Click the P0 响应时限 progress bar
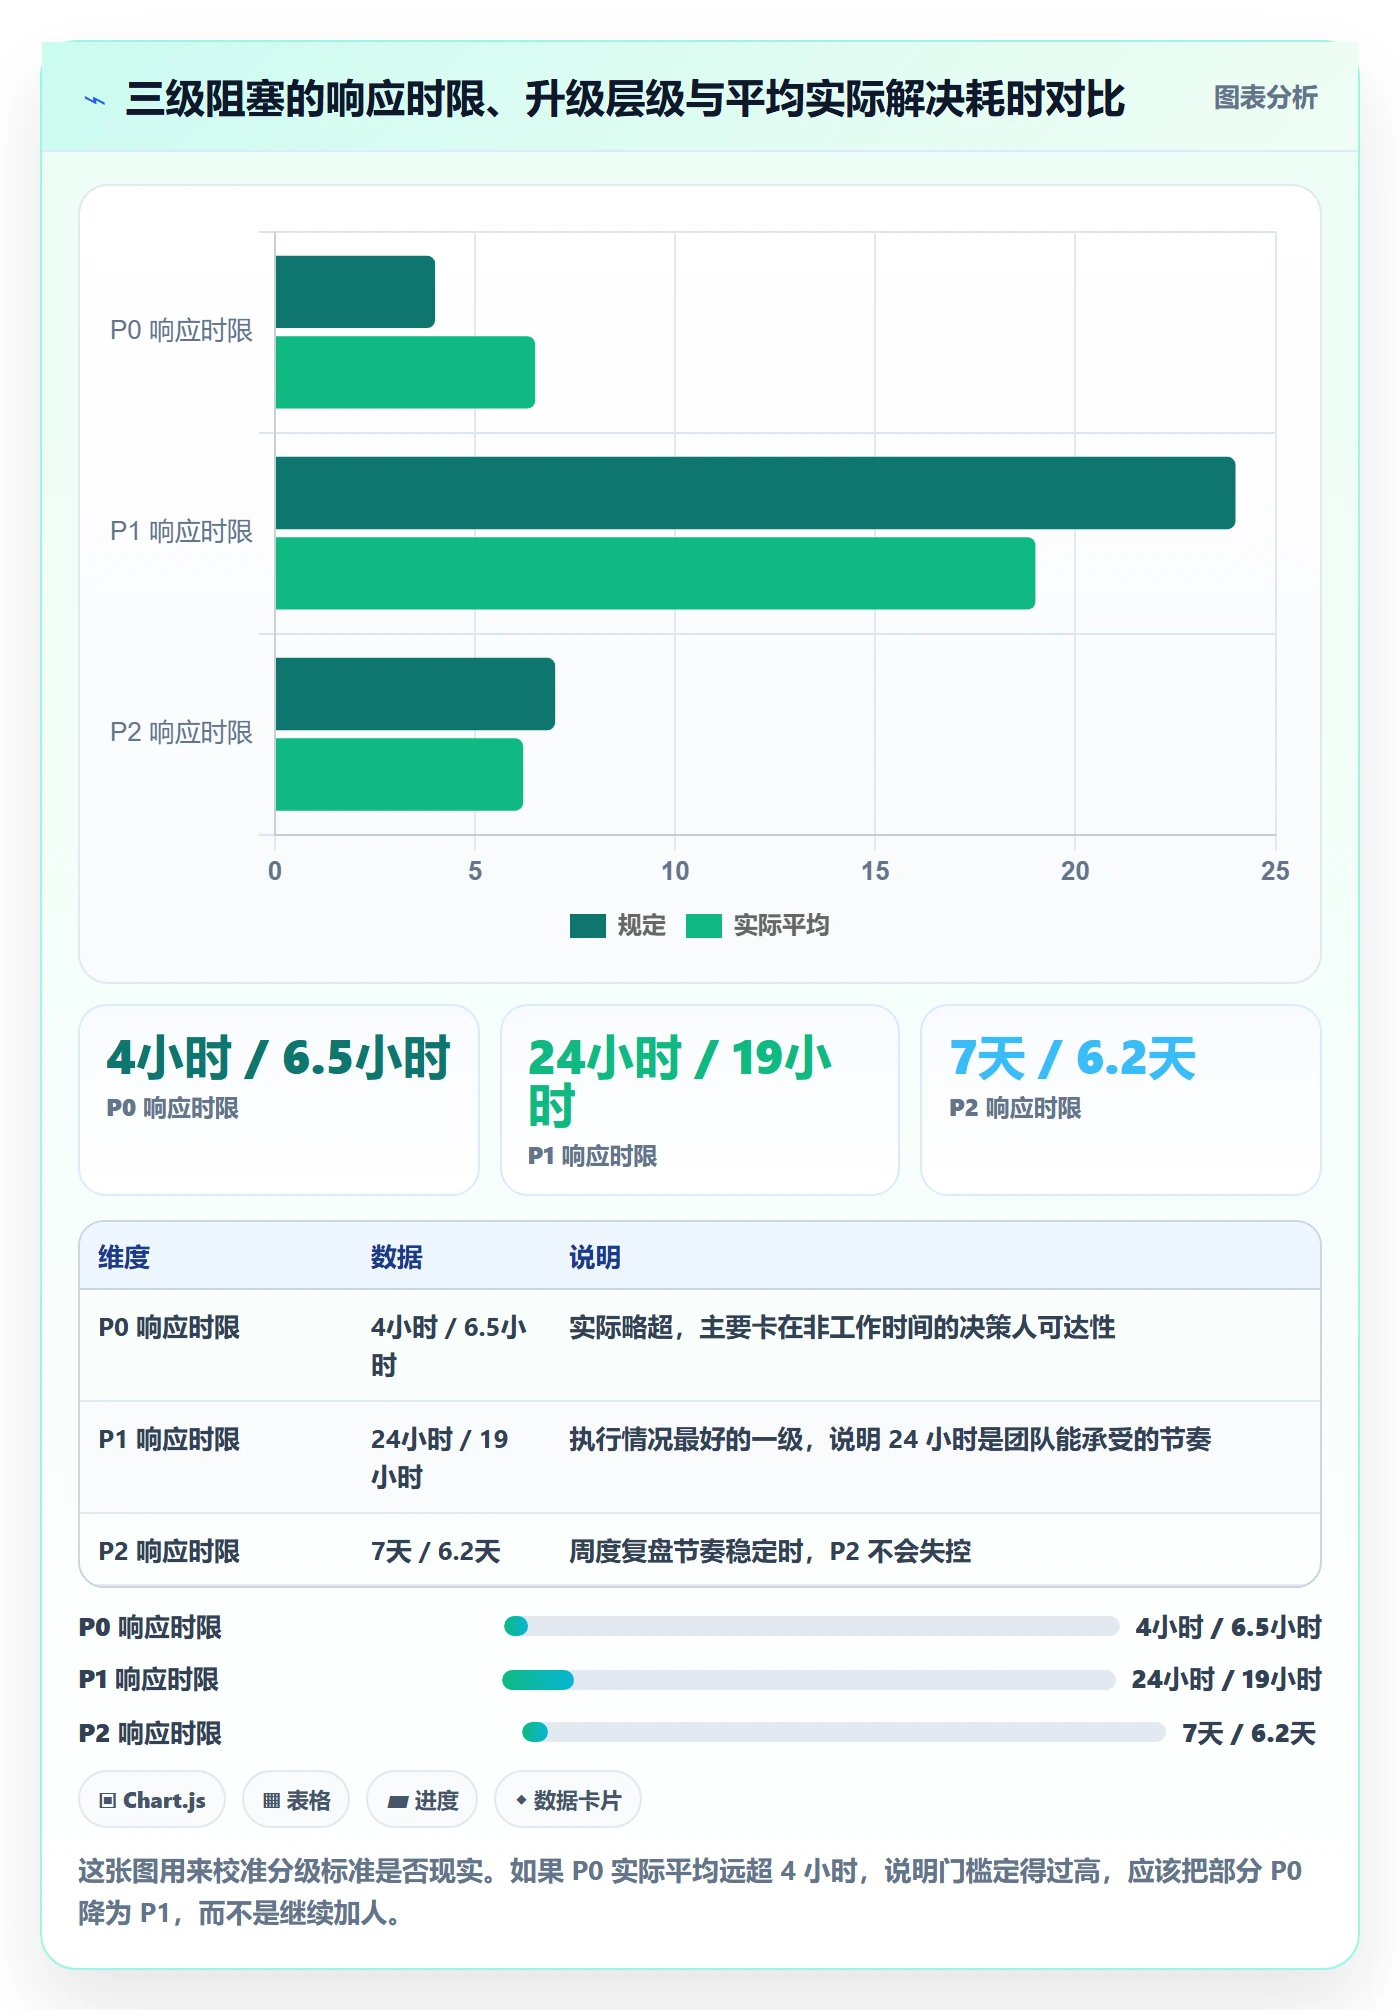The width and height of the screenshot is (1400, 2010). 812,1626
